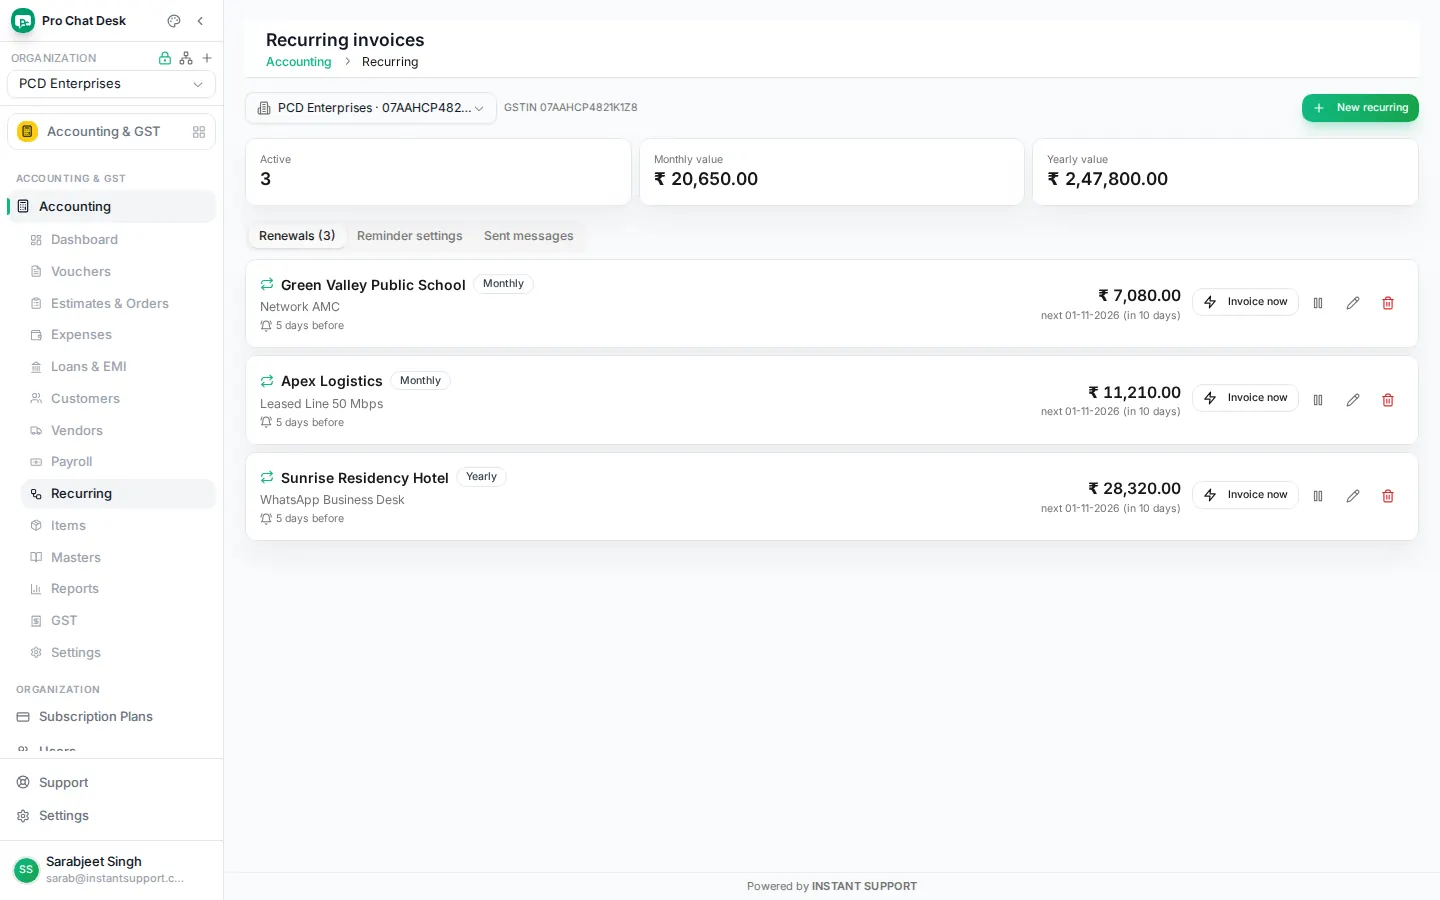
Task: Delete the Apex Logistics recurring invoice
Action: coord(1388,400)
